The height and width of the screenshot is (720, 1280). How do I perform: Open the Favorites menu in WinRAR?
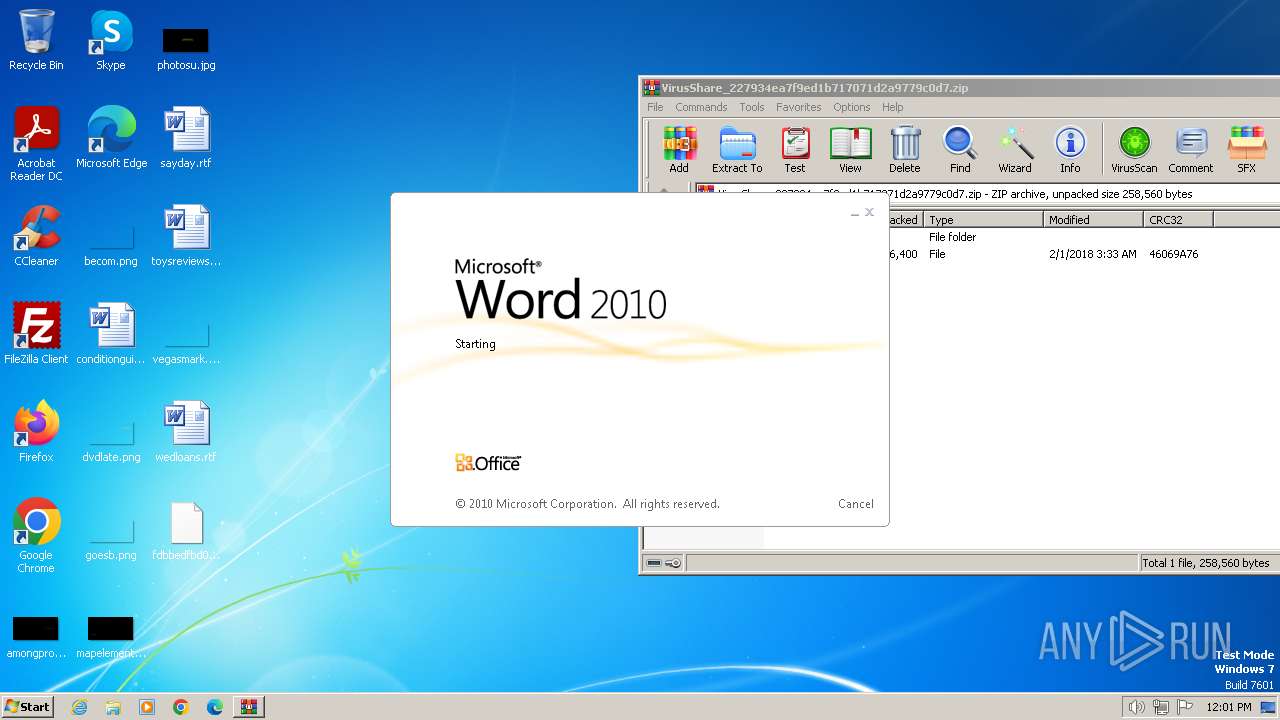[x=798, y=107]
